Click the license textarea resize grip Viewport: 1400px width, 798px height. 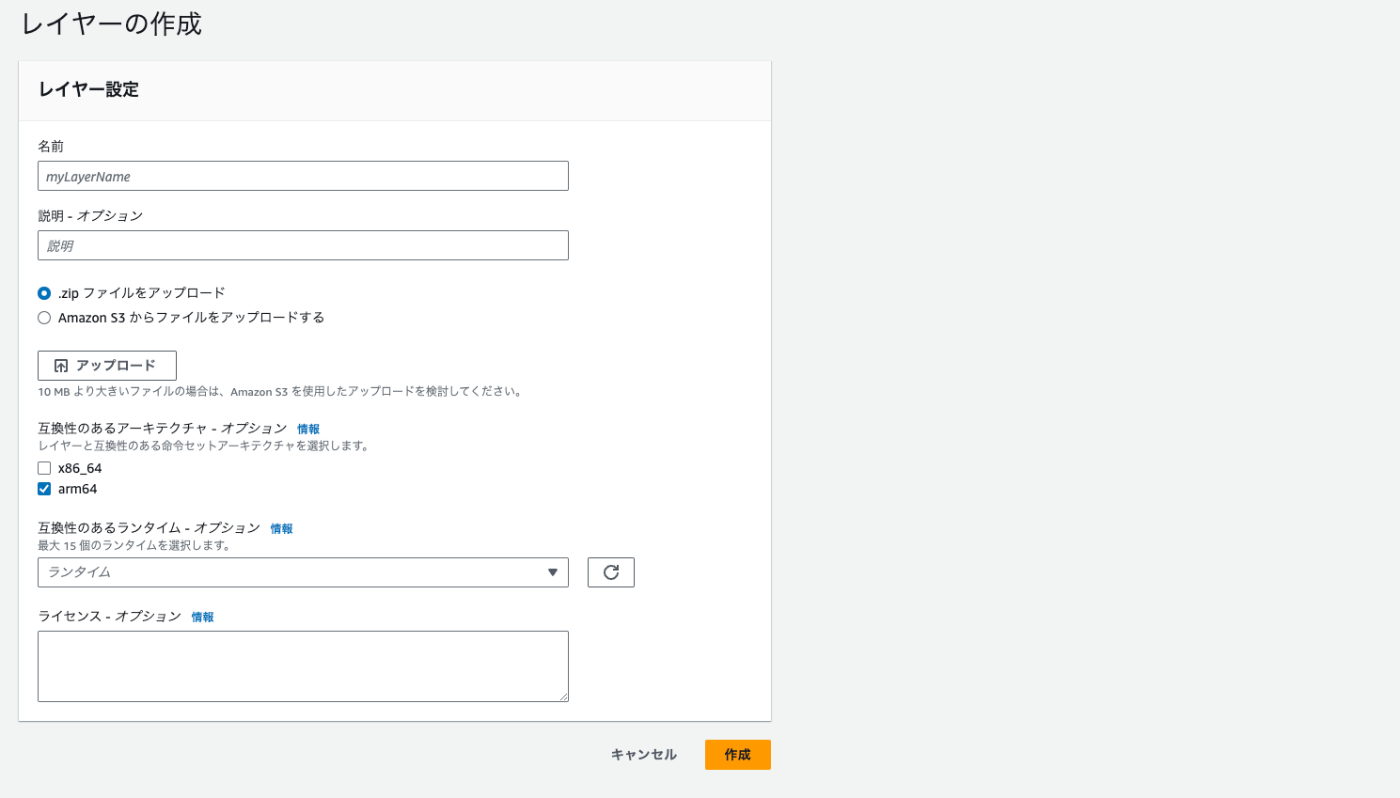coord(564,697)
